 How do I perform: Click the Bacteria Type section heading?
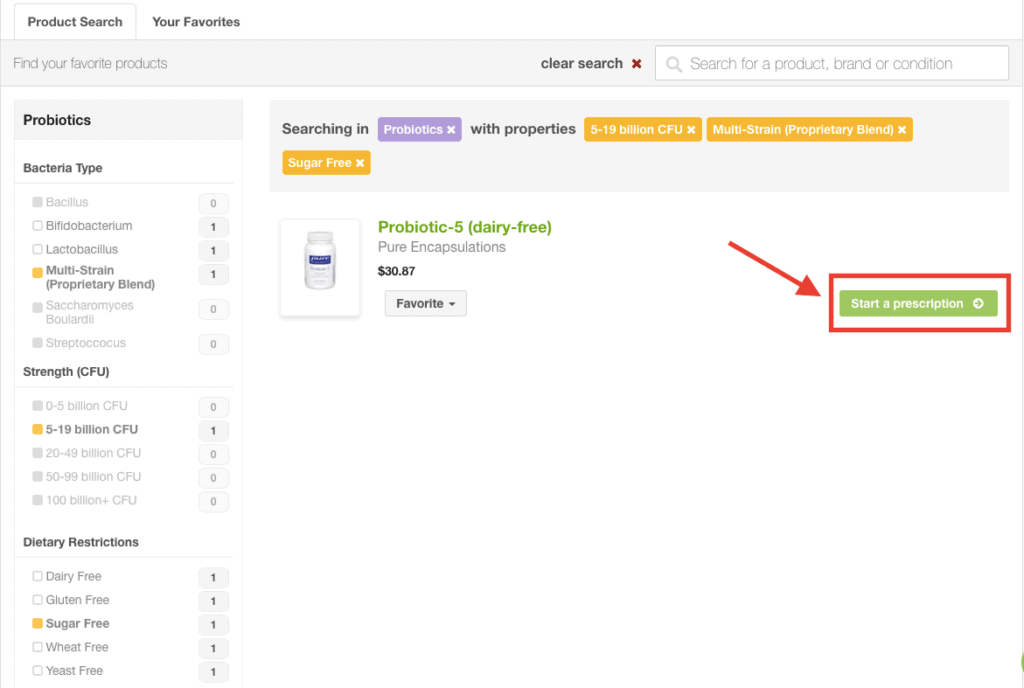pyautogui.click(x=63, y=168)
